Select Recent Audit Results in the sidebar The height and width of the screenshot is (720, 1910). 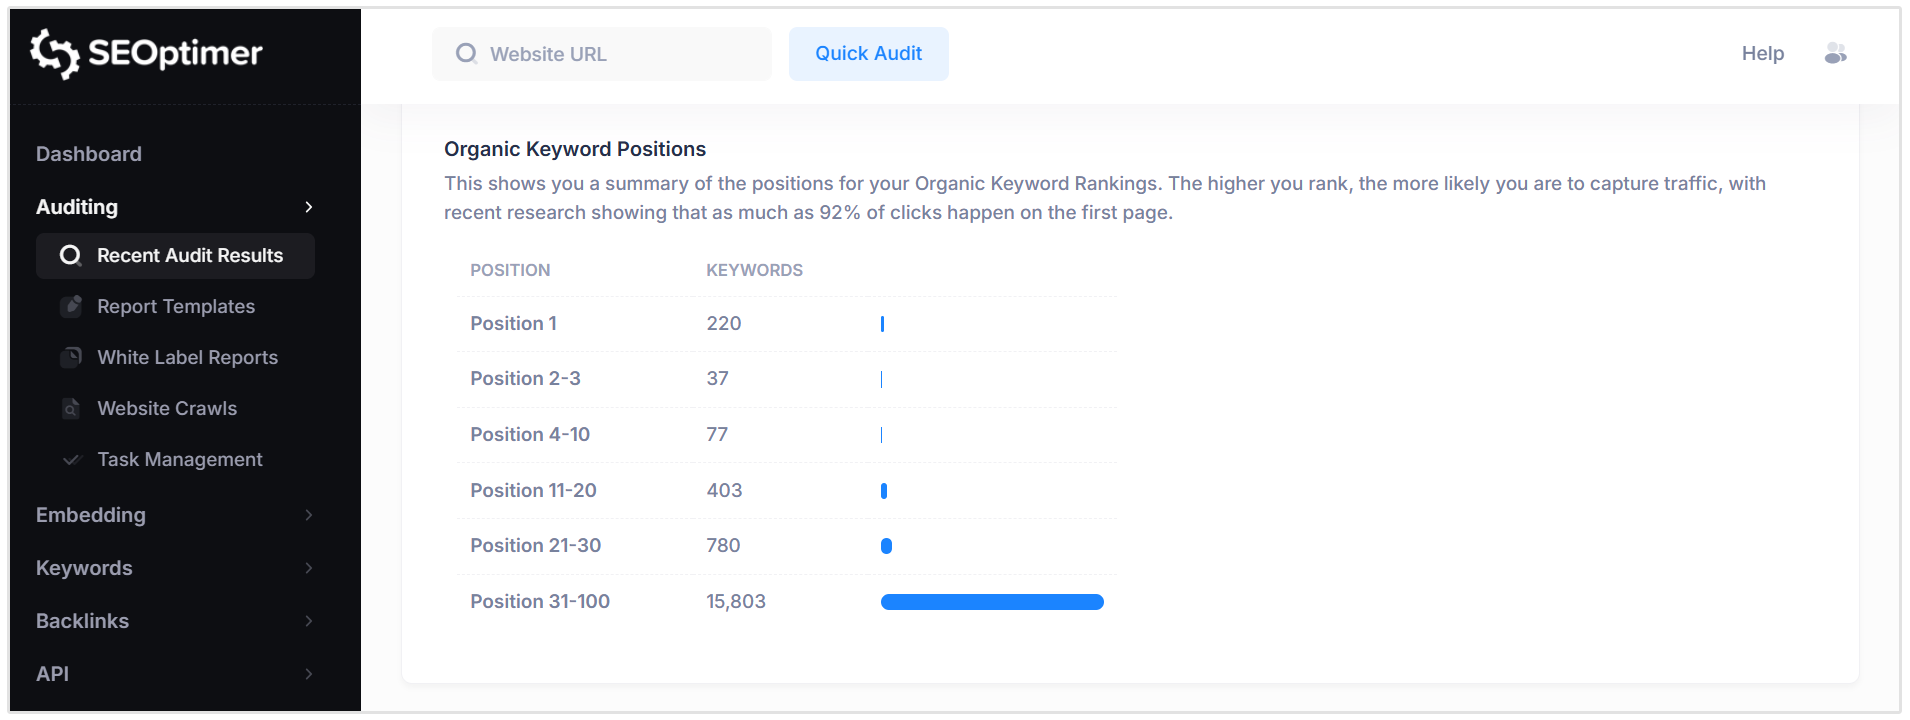(x=189, y=256)
